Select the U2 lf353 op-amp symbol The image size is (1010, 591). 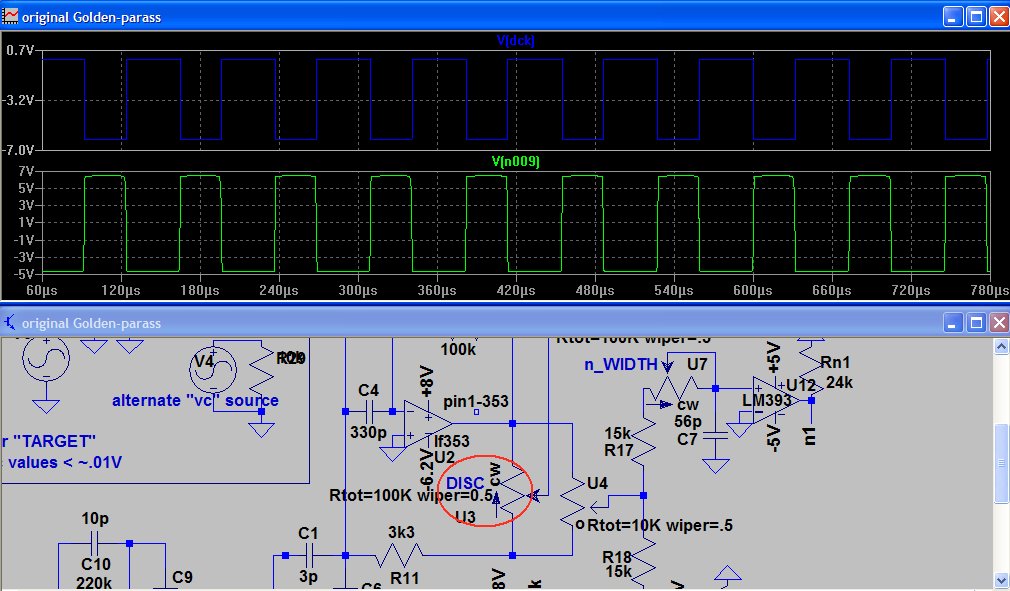pyautogui.click(x=428, y=422)
